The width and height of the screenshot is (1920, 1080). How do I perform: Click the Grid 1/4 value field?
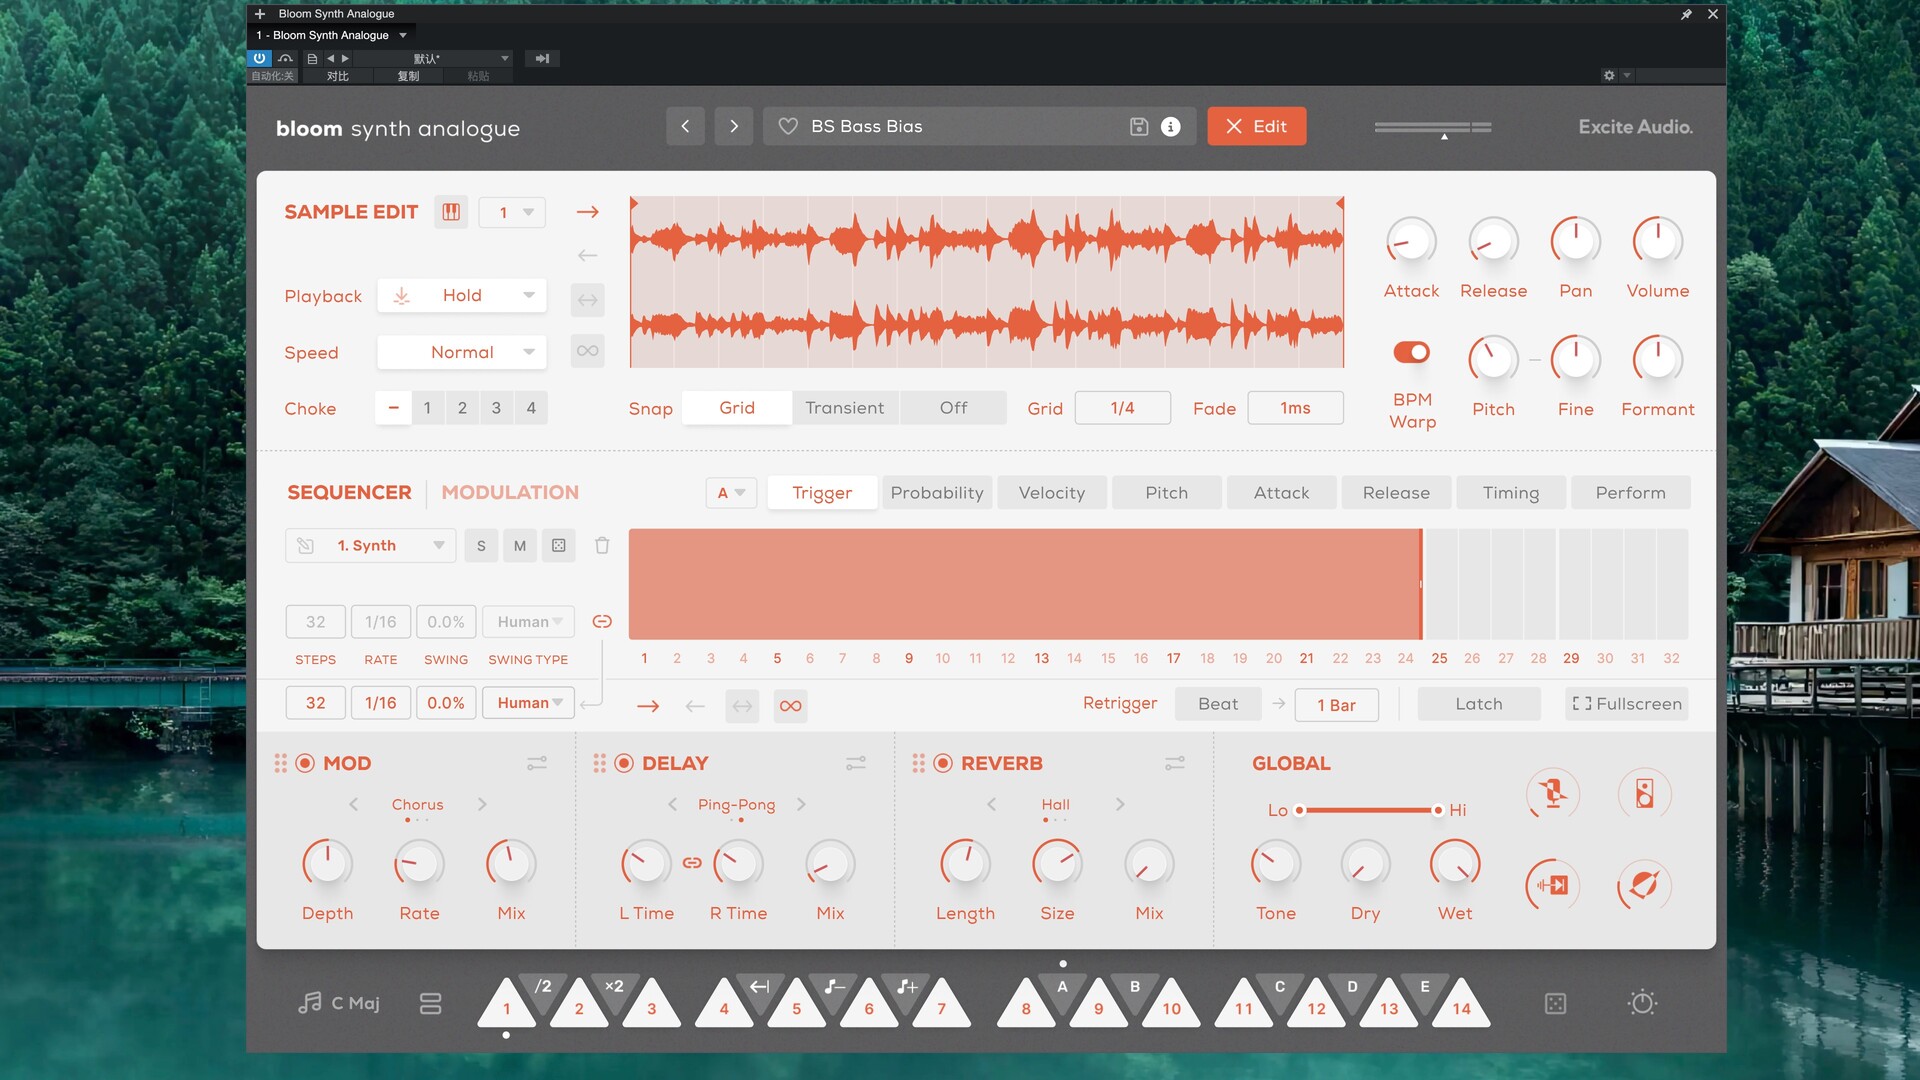tap(1122, 408)
